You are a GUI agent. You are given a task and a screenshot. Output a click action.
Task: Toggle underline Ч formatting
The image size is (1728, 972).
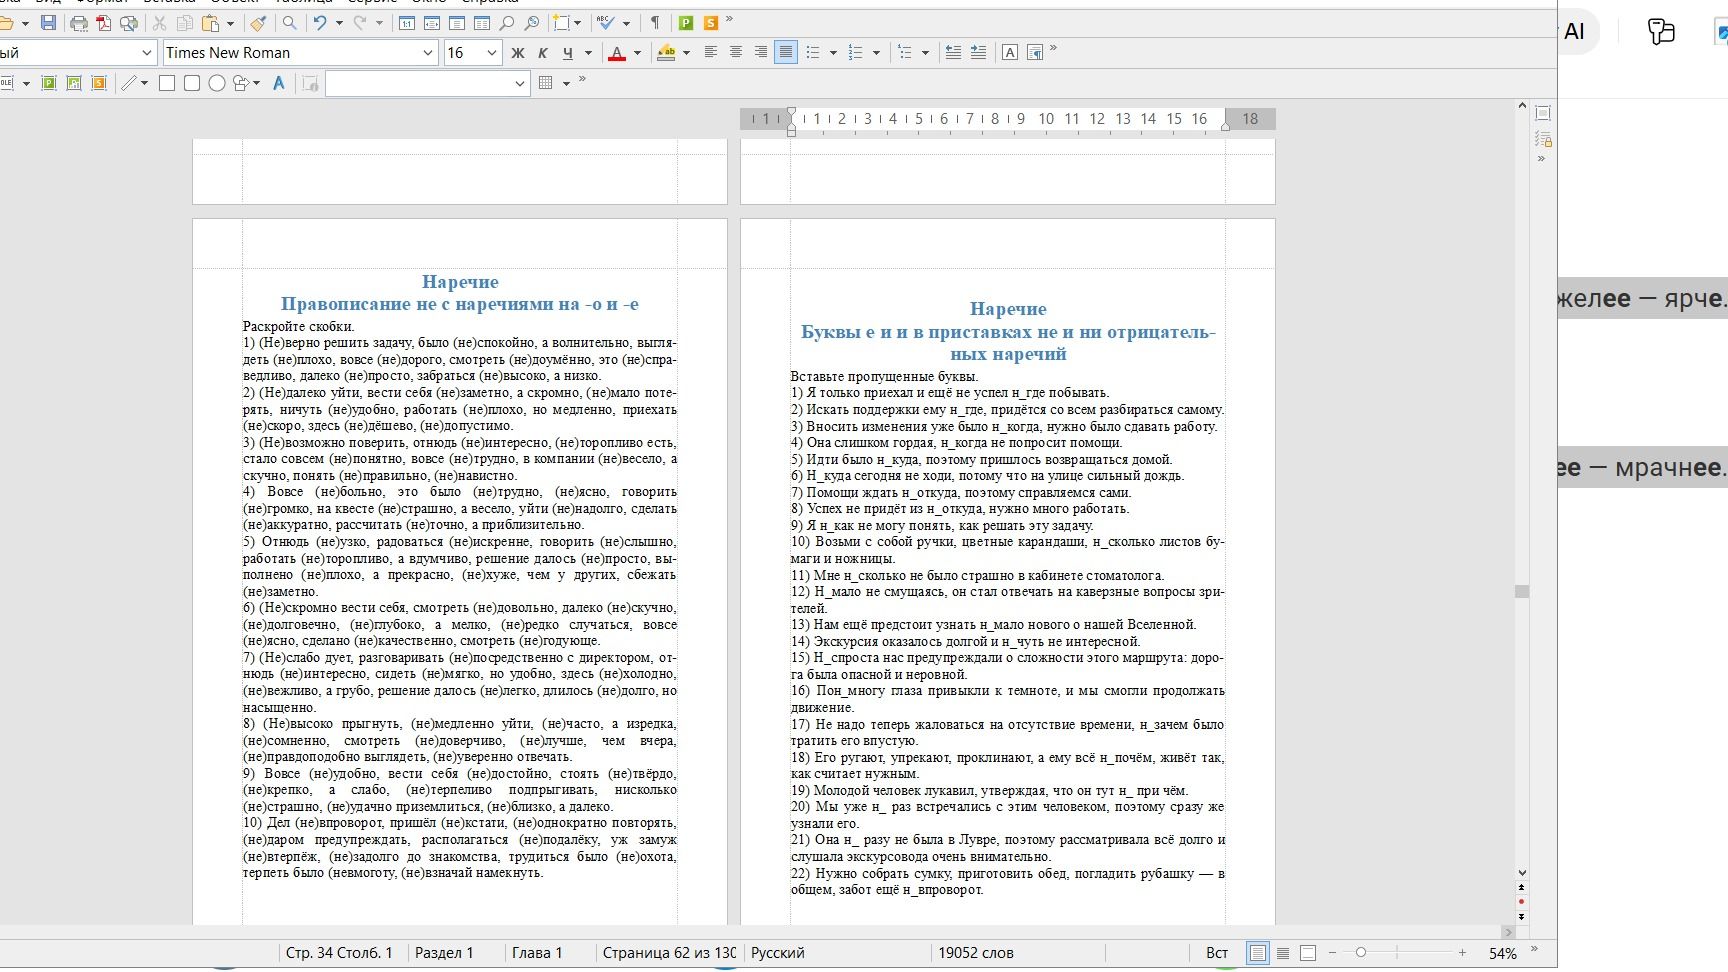click(568, 53)
